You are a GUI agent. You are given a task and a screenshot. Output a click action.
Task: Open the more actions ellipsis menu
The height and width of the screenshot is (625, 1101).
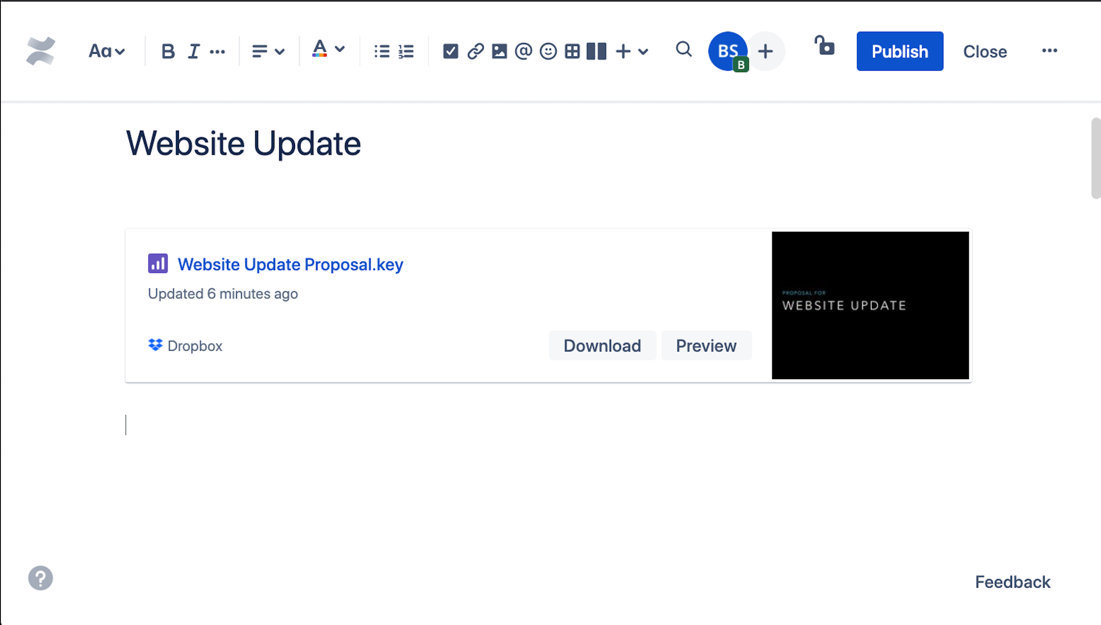coord(1049,50)
